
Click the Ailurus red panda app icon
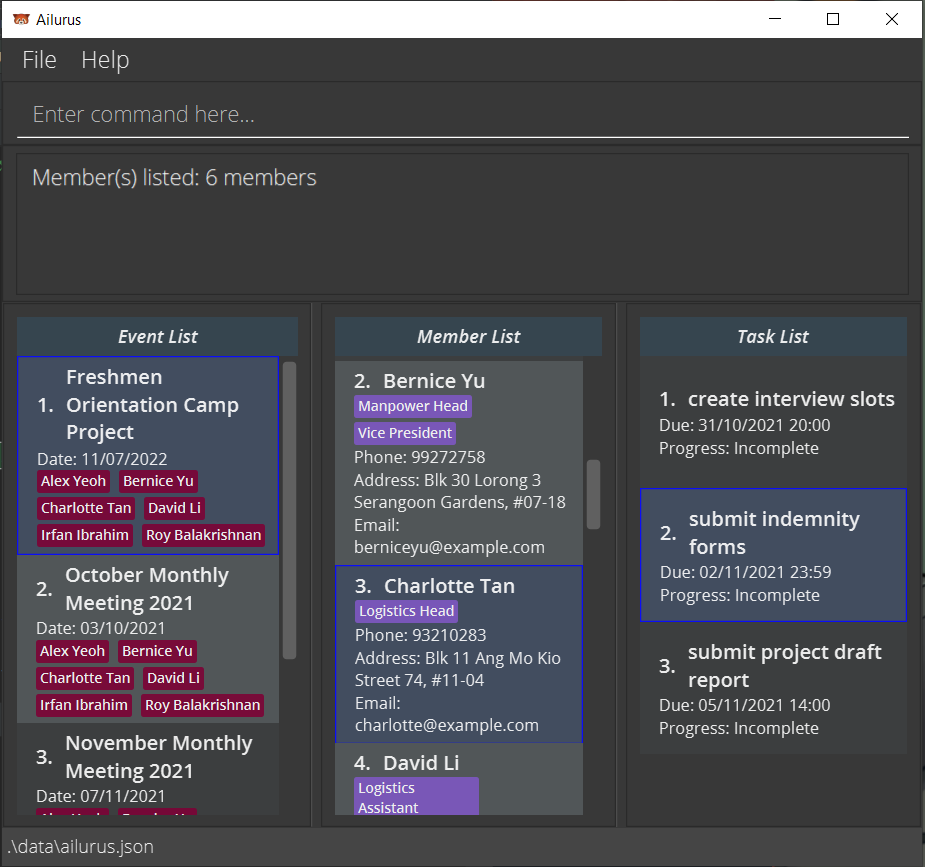[20, 19]
